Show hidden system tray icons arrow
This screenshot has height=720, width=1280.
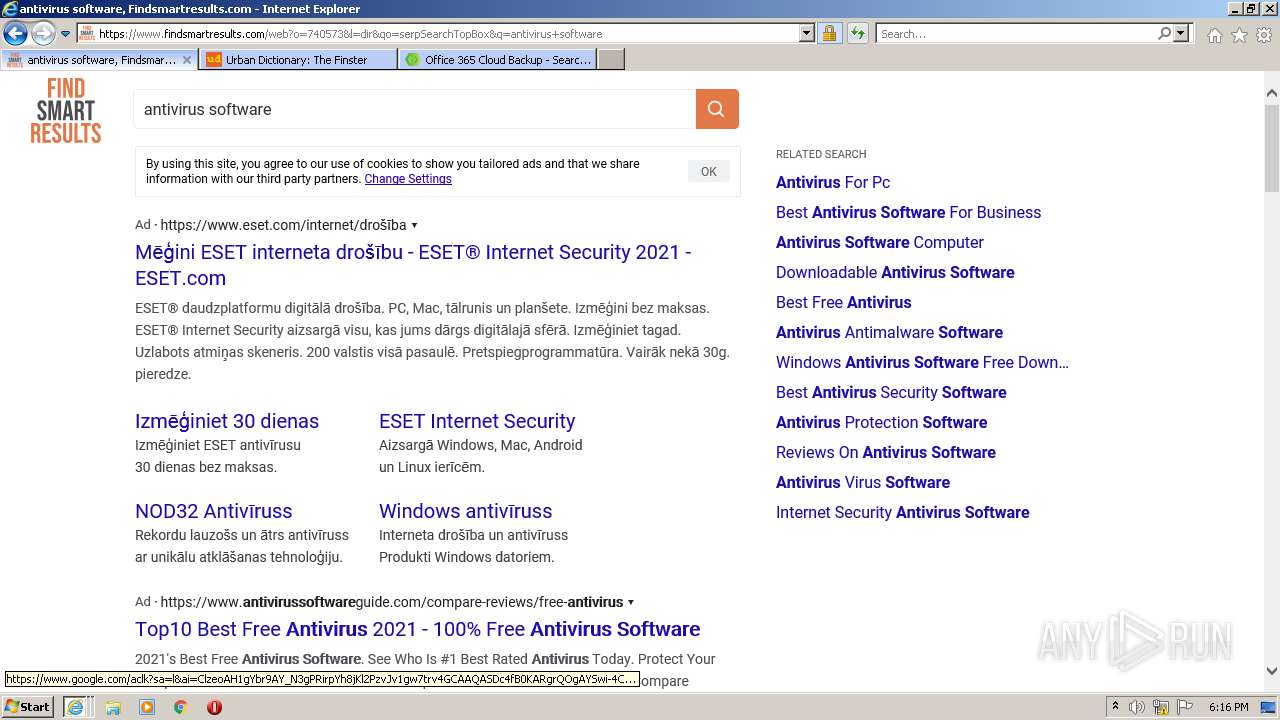pos(1116,707)
